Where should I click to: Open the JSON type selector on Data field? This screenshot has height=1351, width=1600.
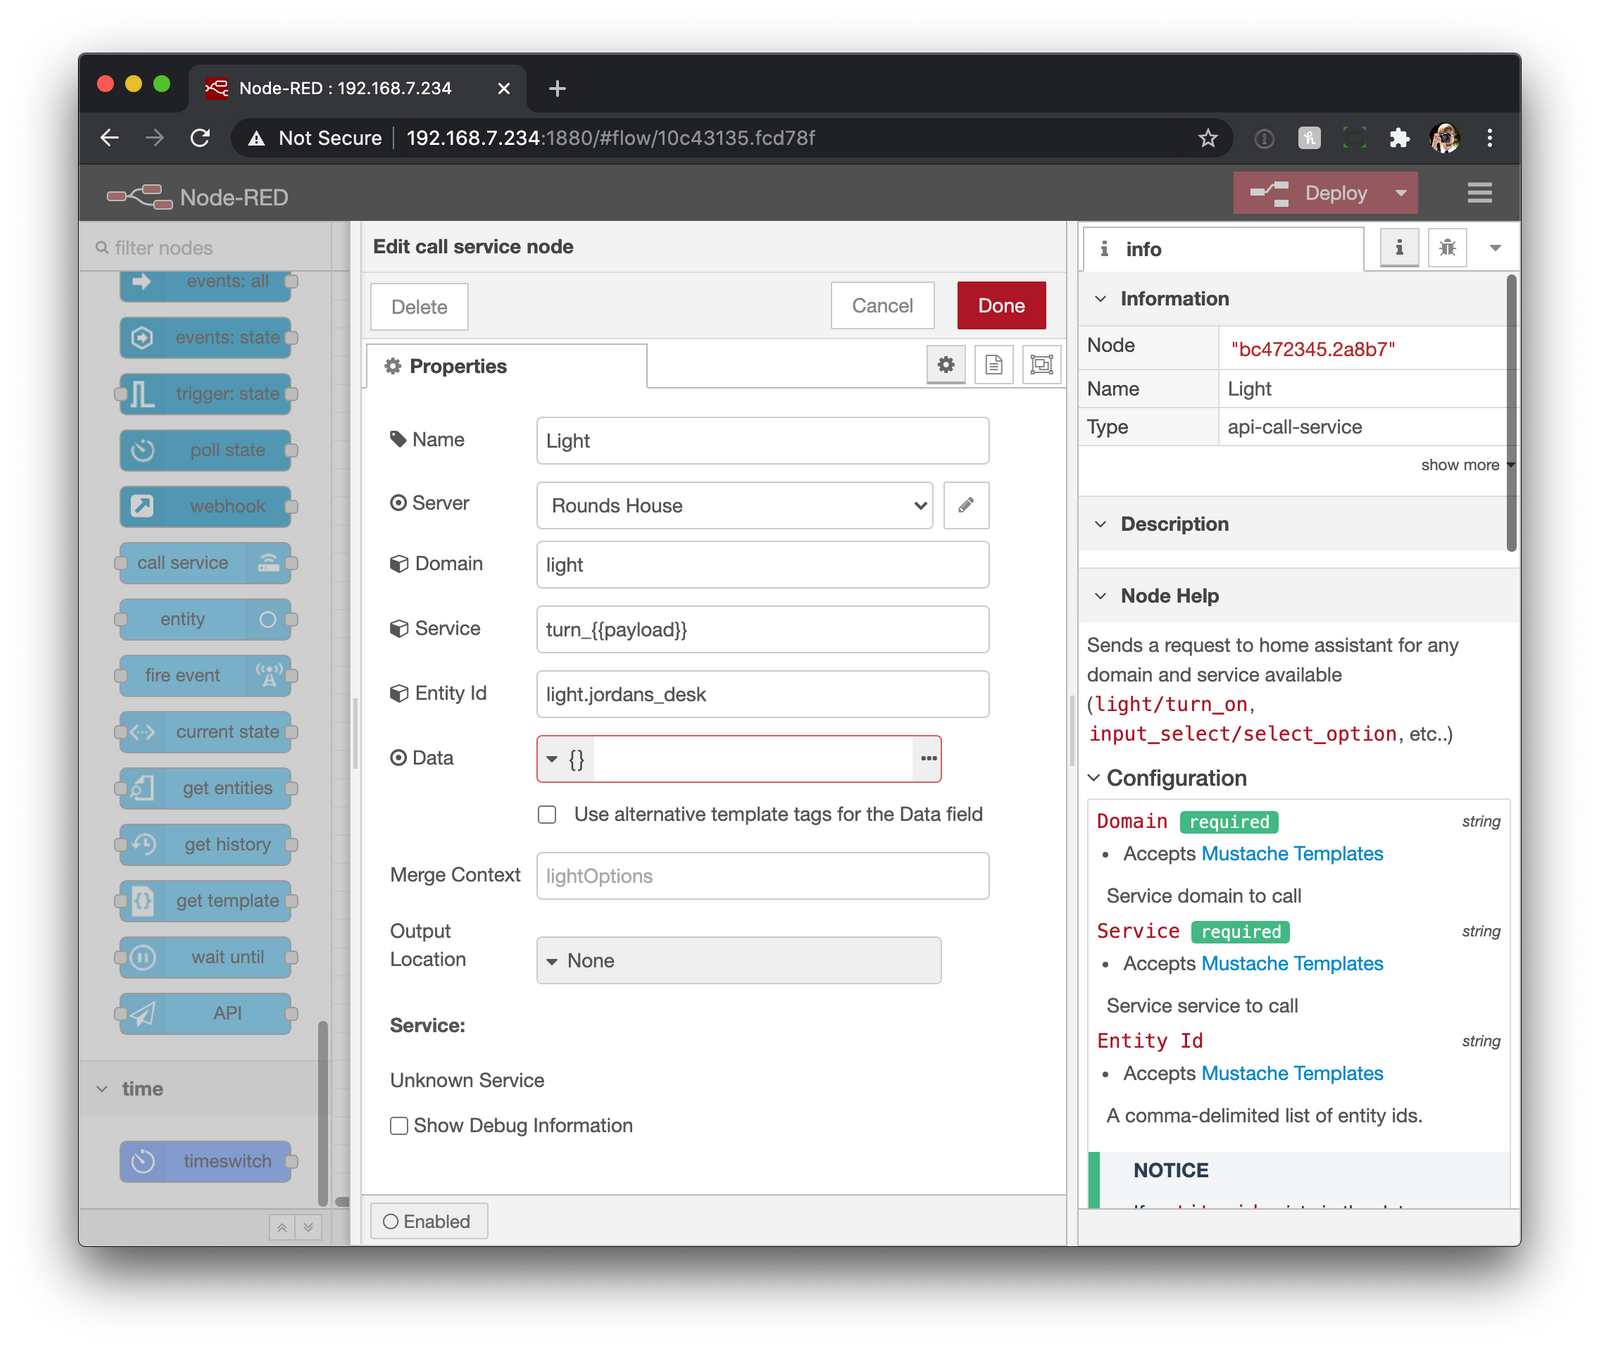(x=561, y=759)
